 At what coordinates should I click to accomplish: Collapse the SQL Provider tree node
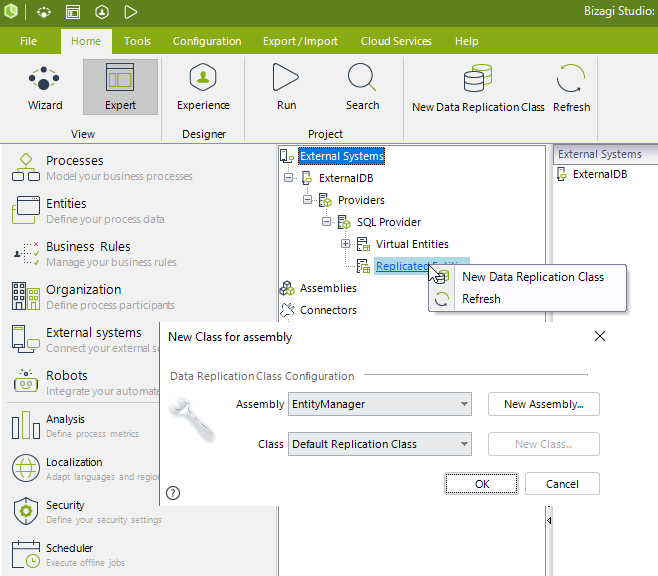tap(326, 222)
